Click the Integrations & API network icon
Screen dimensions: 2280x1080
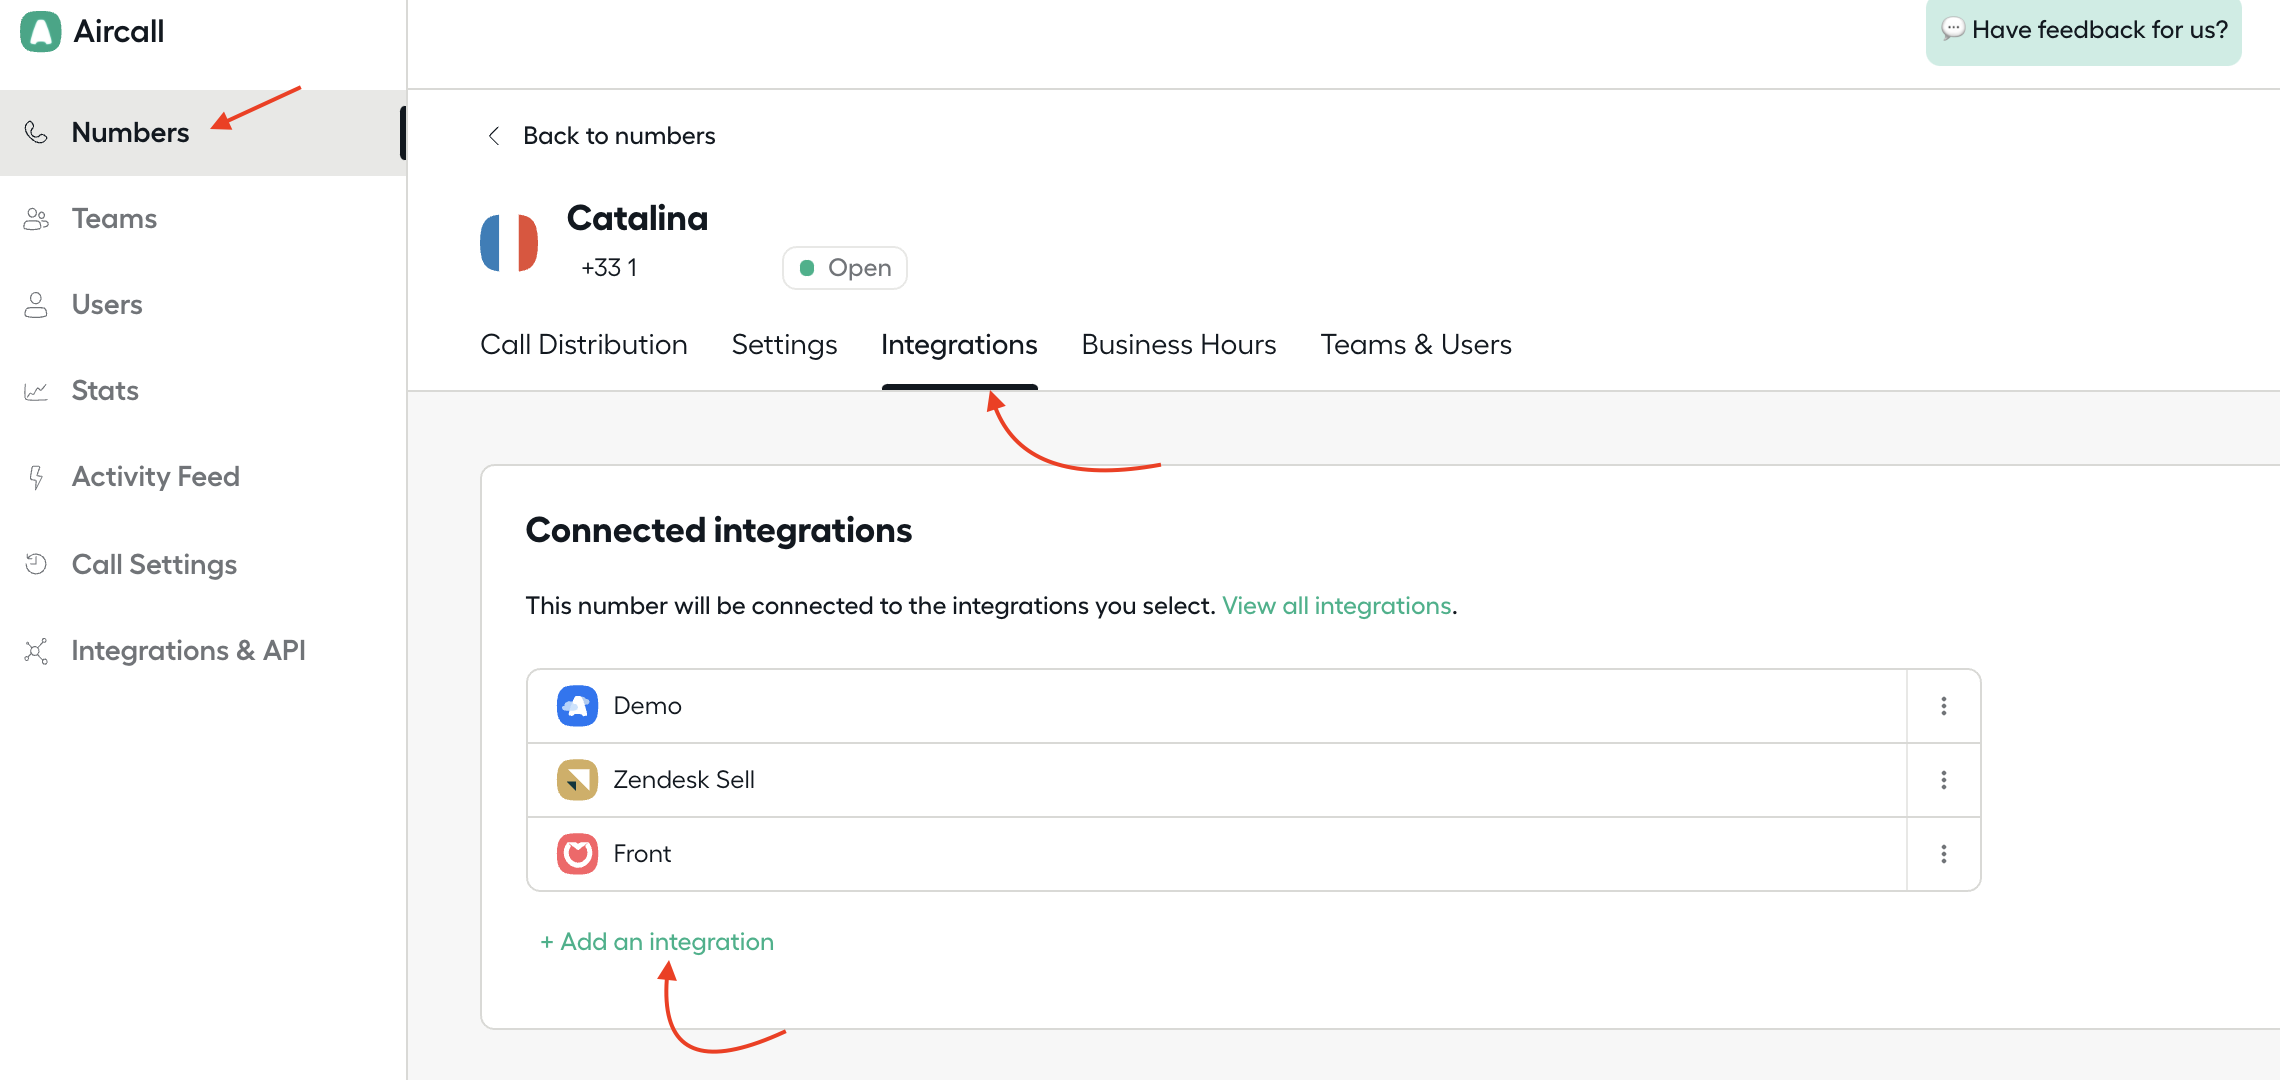(36, 651)
